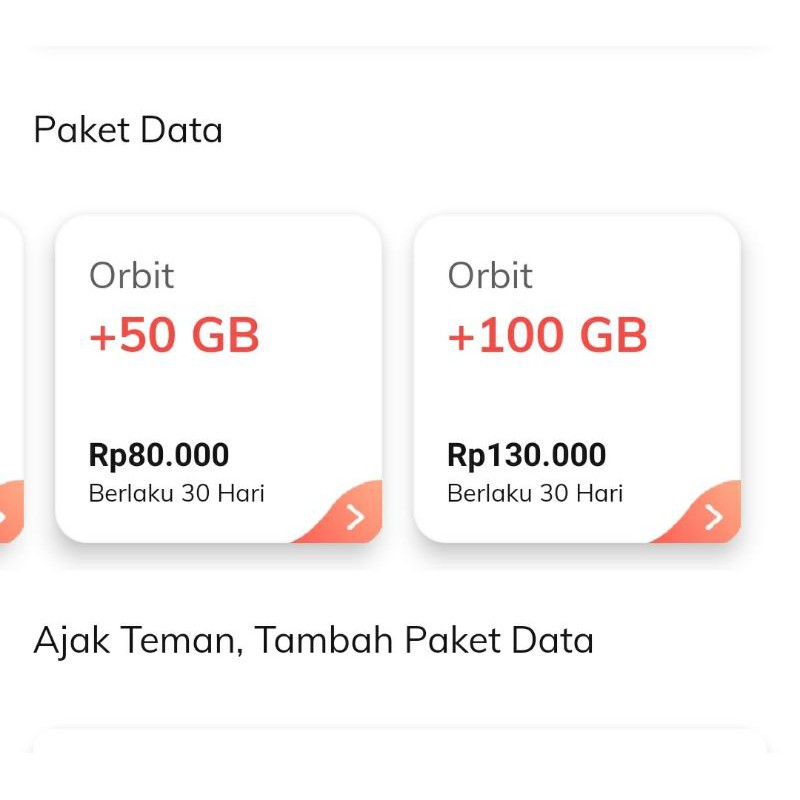Click the Orbit label above +100 GB
This screenshot has width=800, height=800.
pos(490,276)
